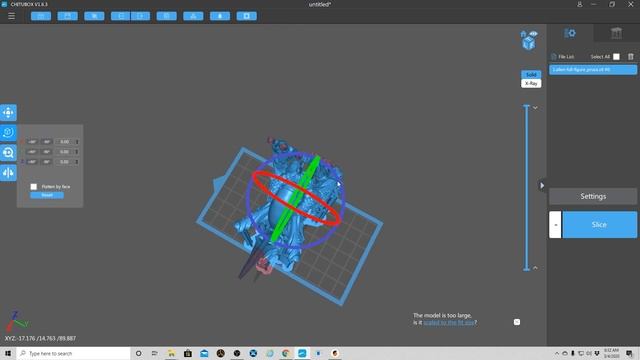Viewport: 640px width, 360px height.
Task: Click the blue Reset button in rotate panel
Action: tap(47, 195)
